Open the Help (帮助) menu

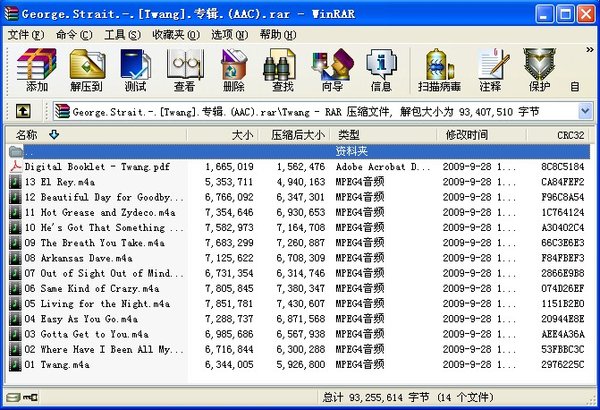point(278,35)
